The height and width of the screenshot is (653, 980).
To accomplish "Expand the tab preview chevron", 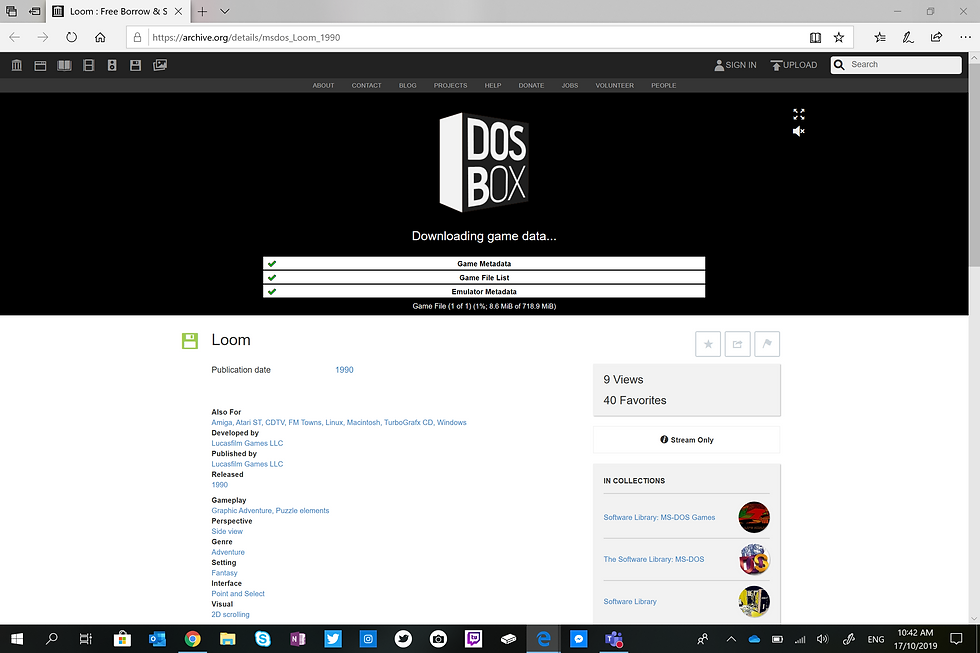I will (x=225, y=11).
